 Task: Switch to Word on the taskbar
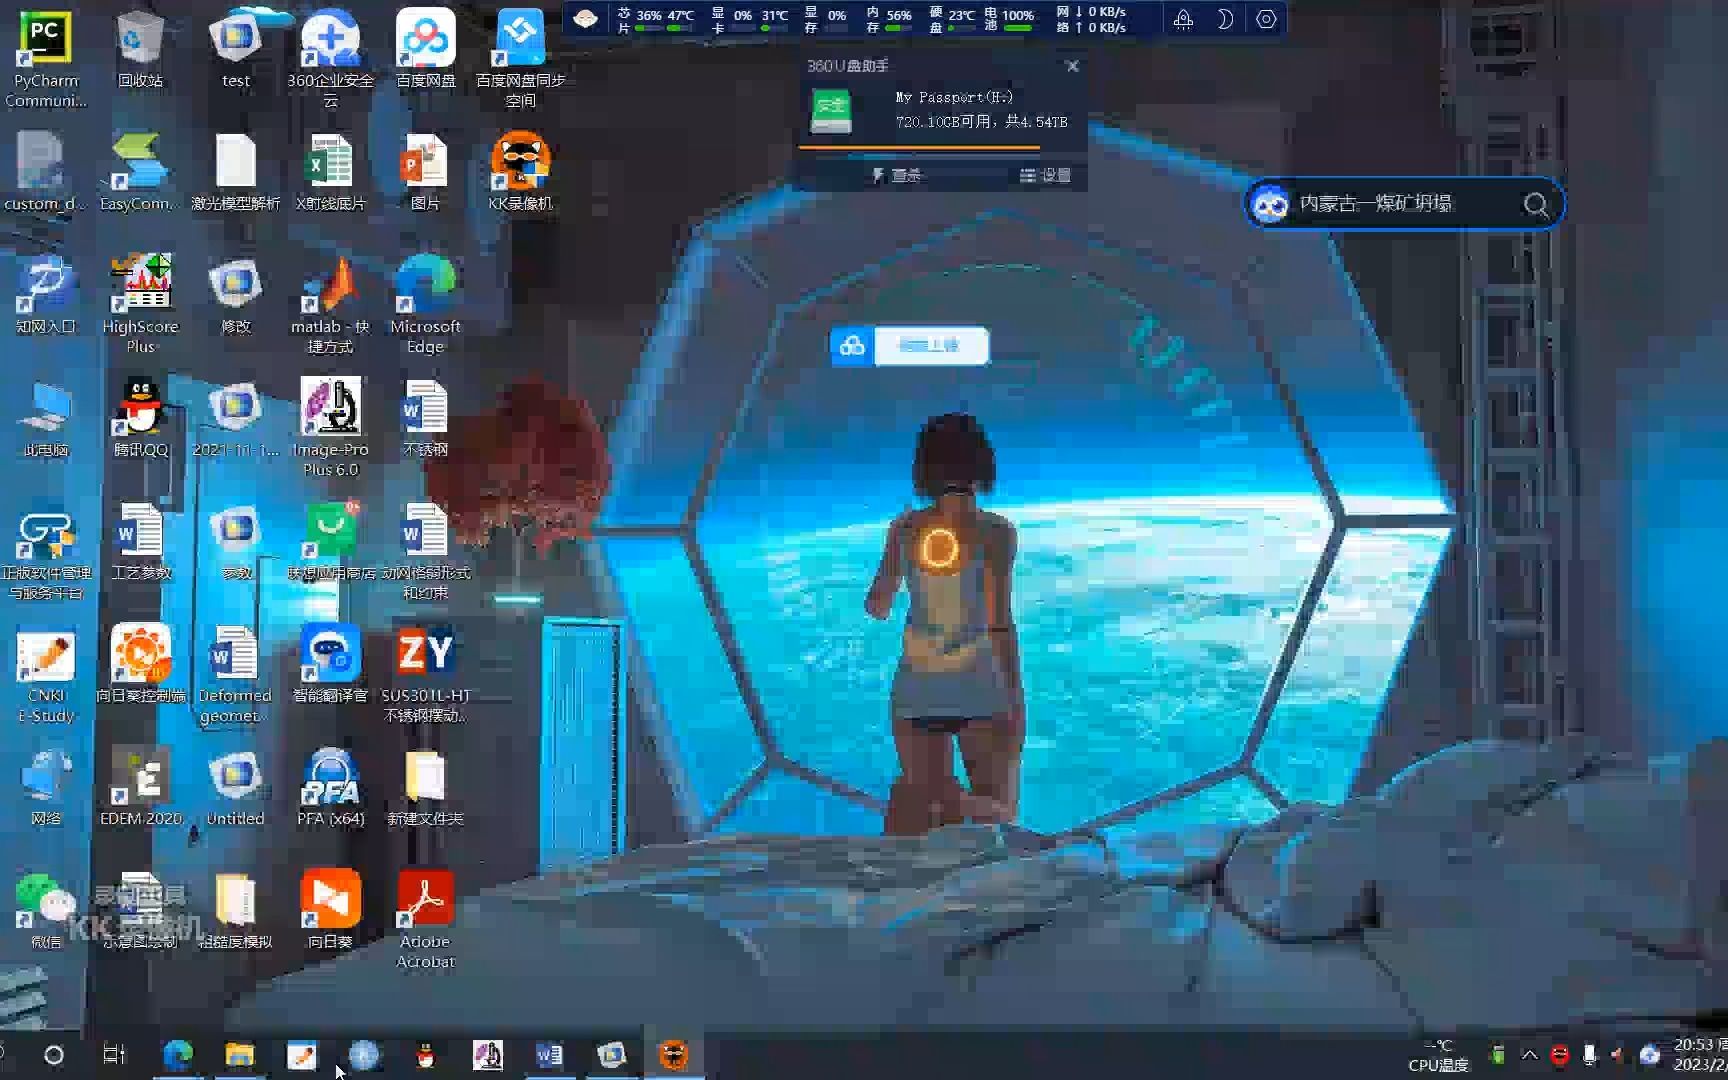point(549,1055)
